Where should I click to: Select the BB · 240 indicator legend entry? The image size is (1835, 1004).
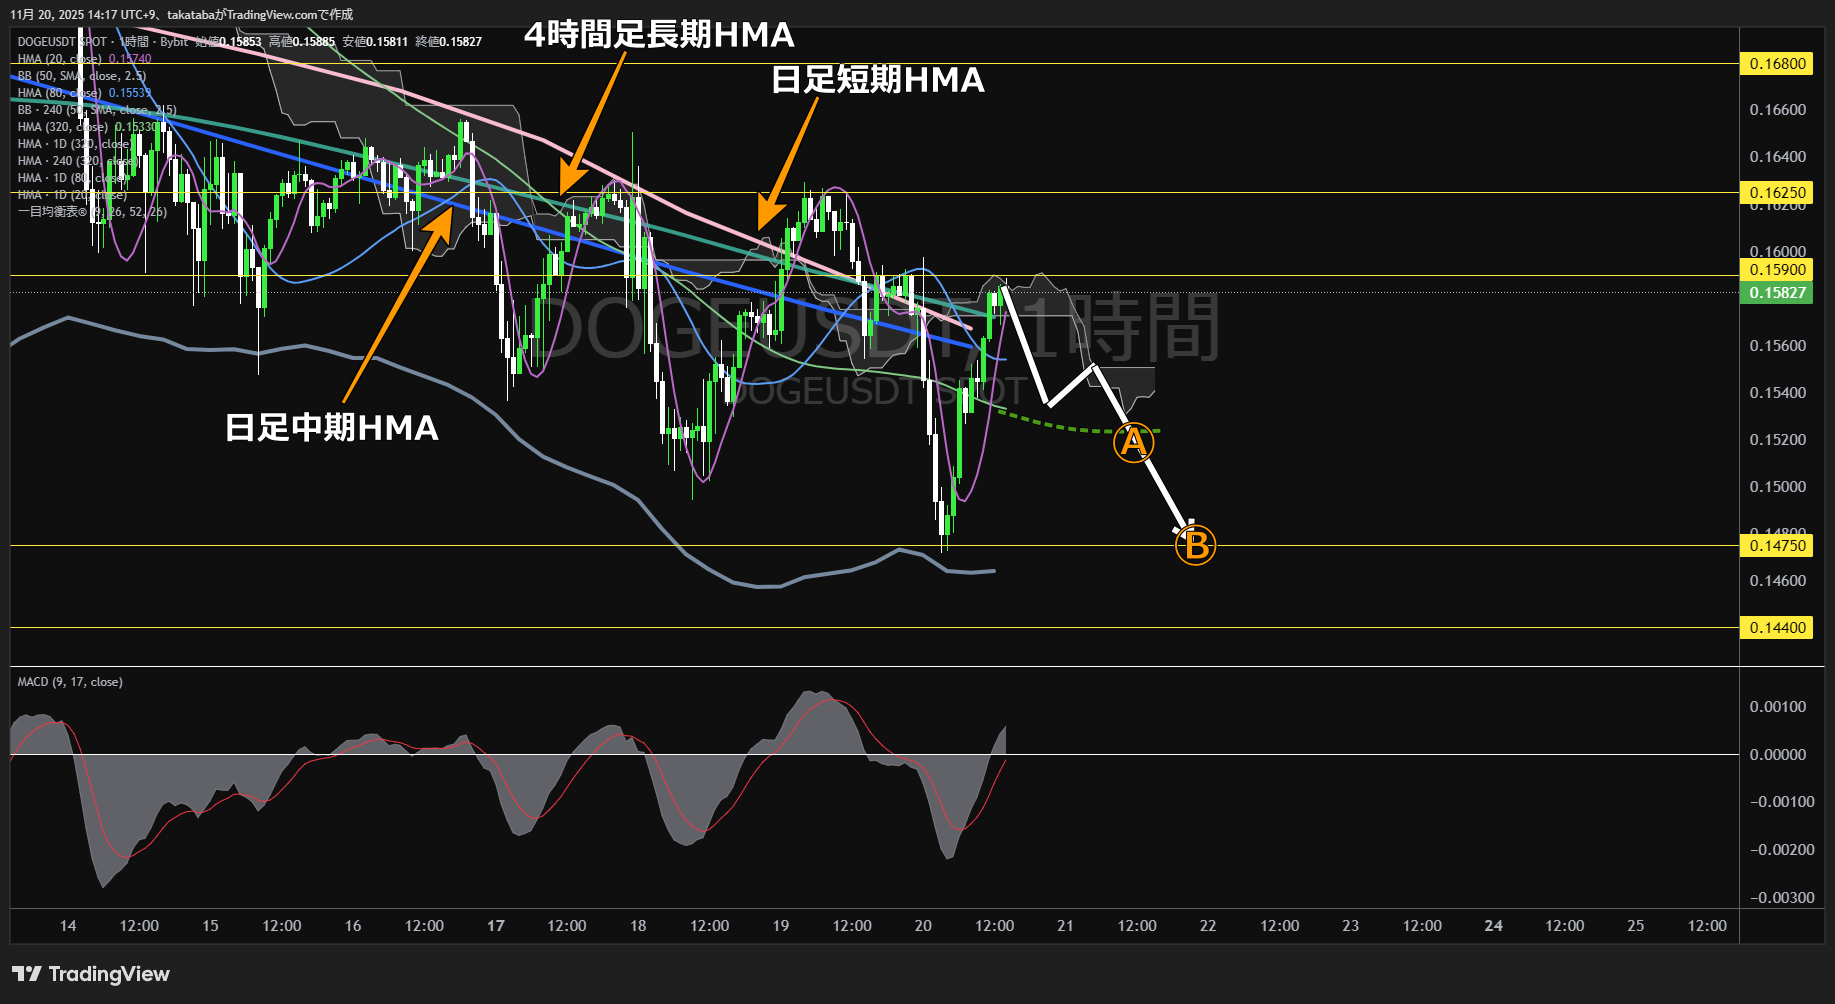tap(97, 110)
